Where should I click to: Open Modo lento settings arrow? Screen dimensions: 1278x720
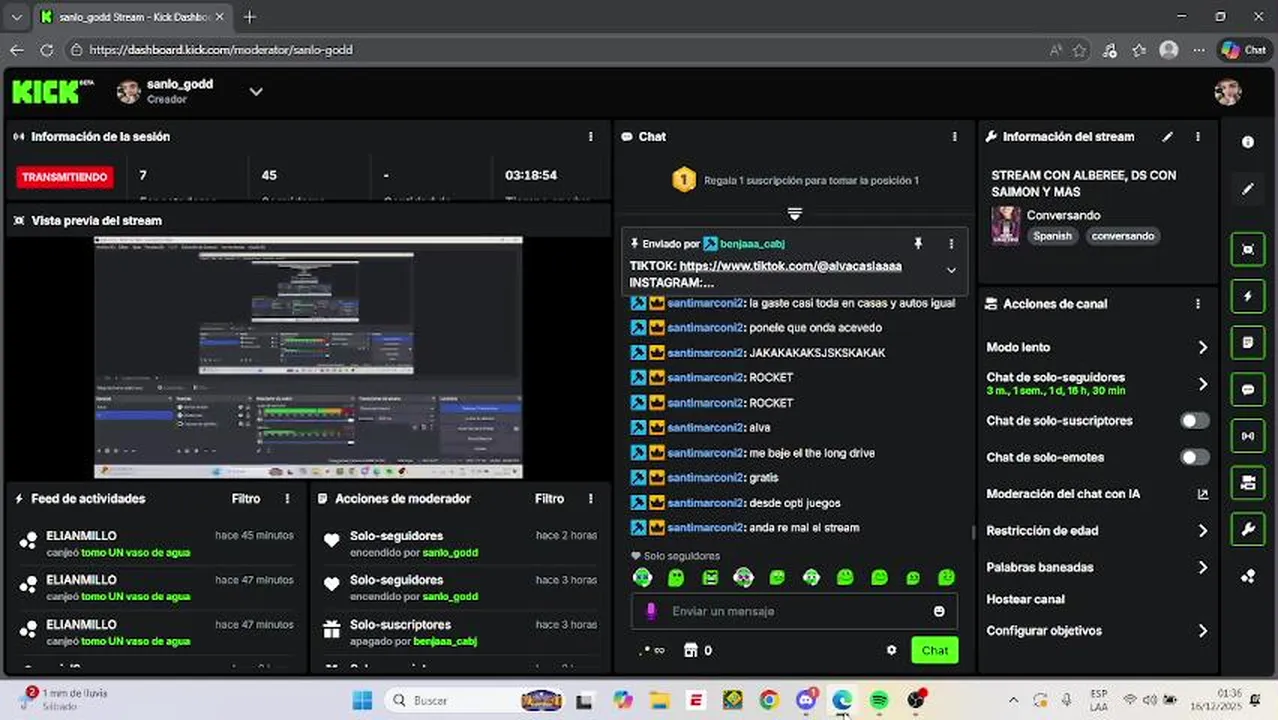pos(1203,348)
